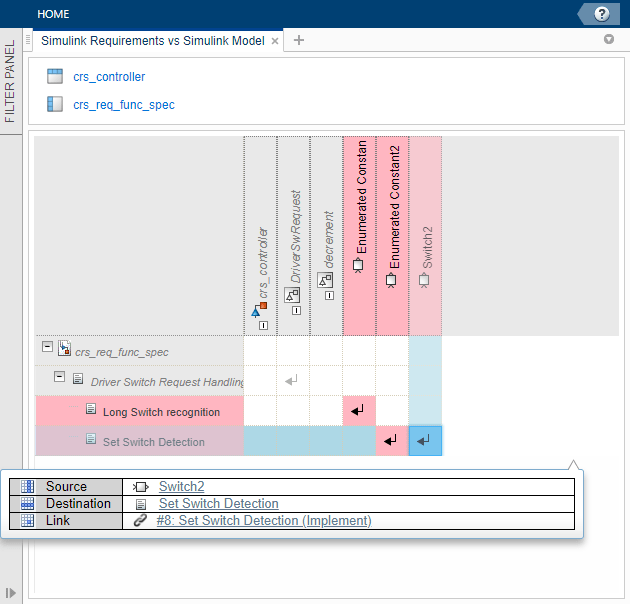Switch to the HOME ribbon tab
The width and height of the screenshot is (630, 604).
click(x=53, y=14)
